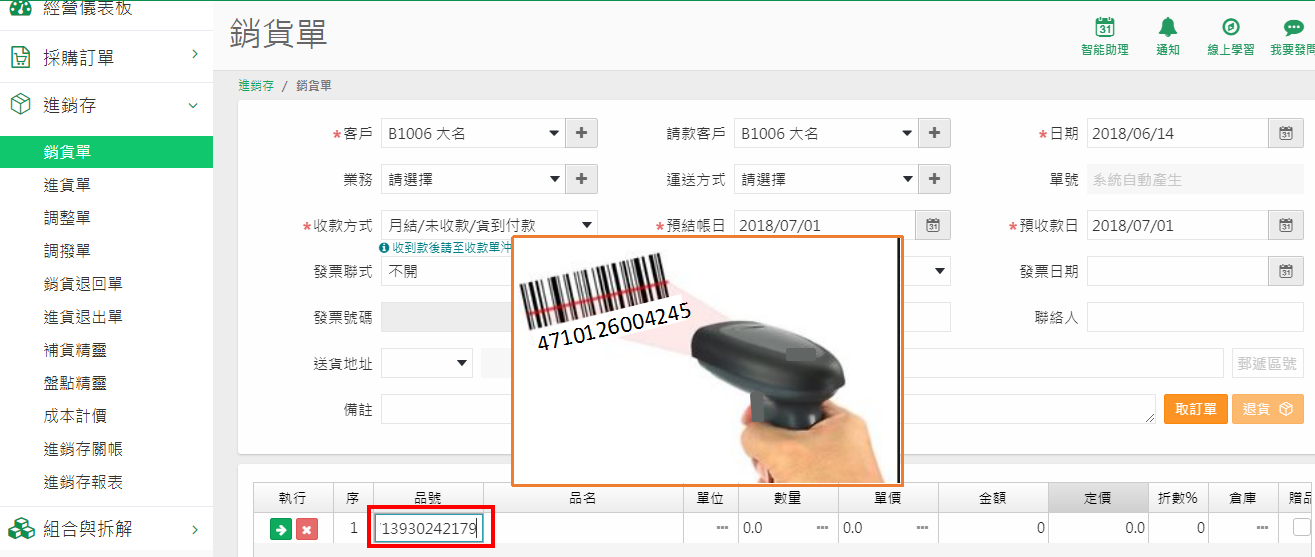Click the 單價 cell in row 1
Image resolution: width=1315 pixels, height=557 pixels.
pyautogui.click(x=887, y=528)
